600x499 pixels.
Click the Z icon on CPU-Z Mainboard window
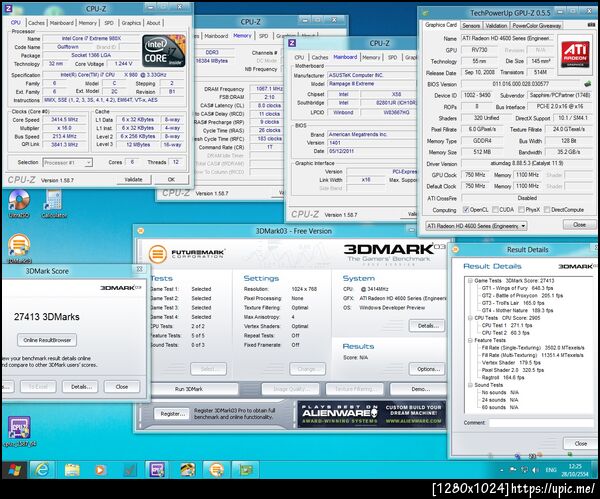click(x=292, y=42)
